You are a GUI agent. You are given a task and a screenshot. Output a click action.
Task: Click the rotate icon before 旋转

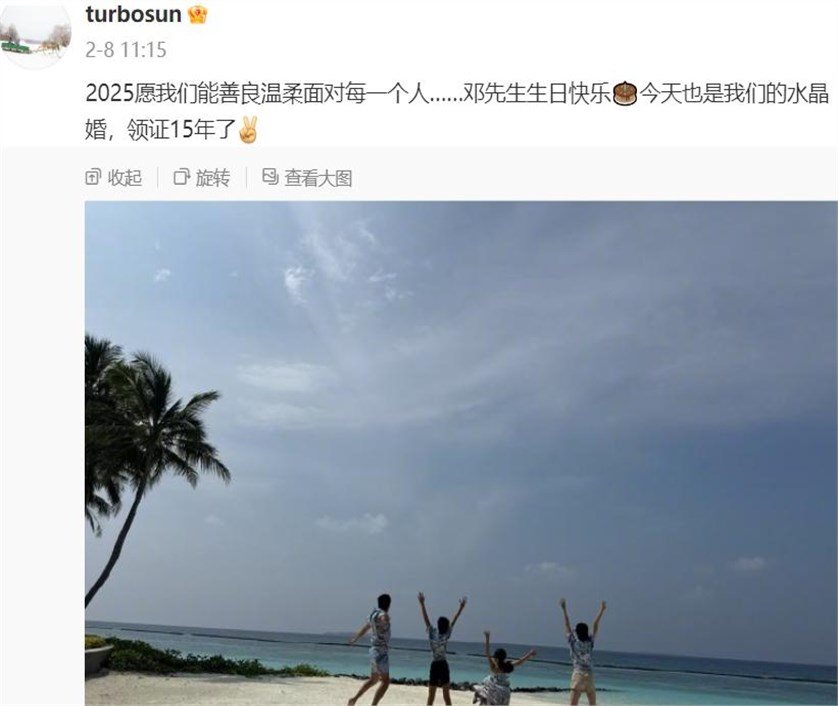point(182,177)
